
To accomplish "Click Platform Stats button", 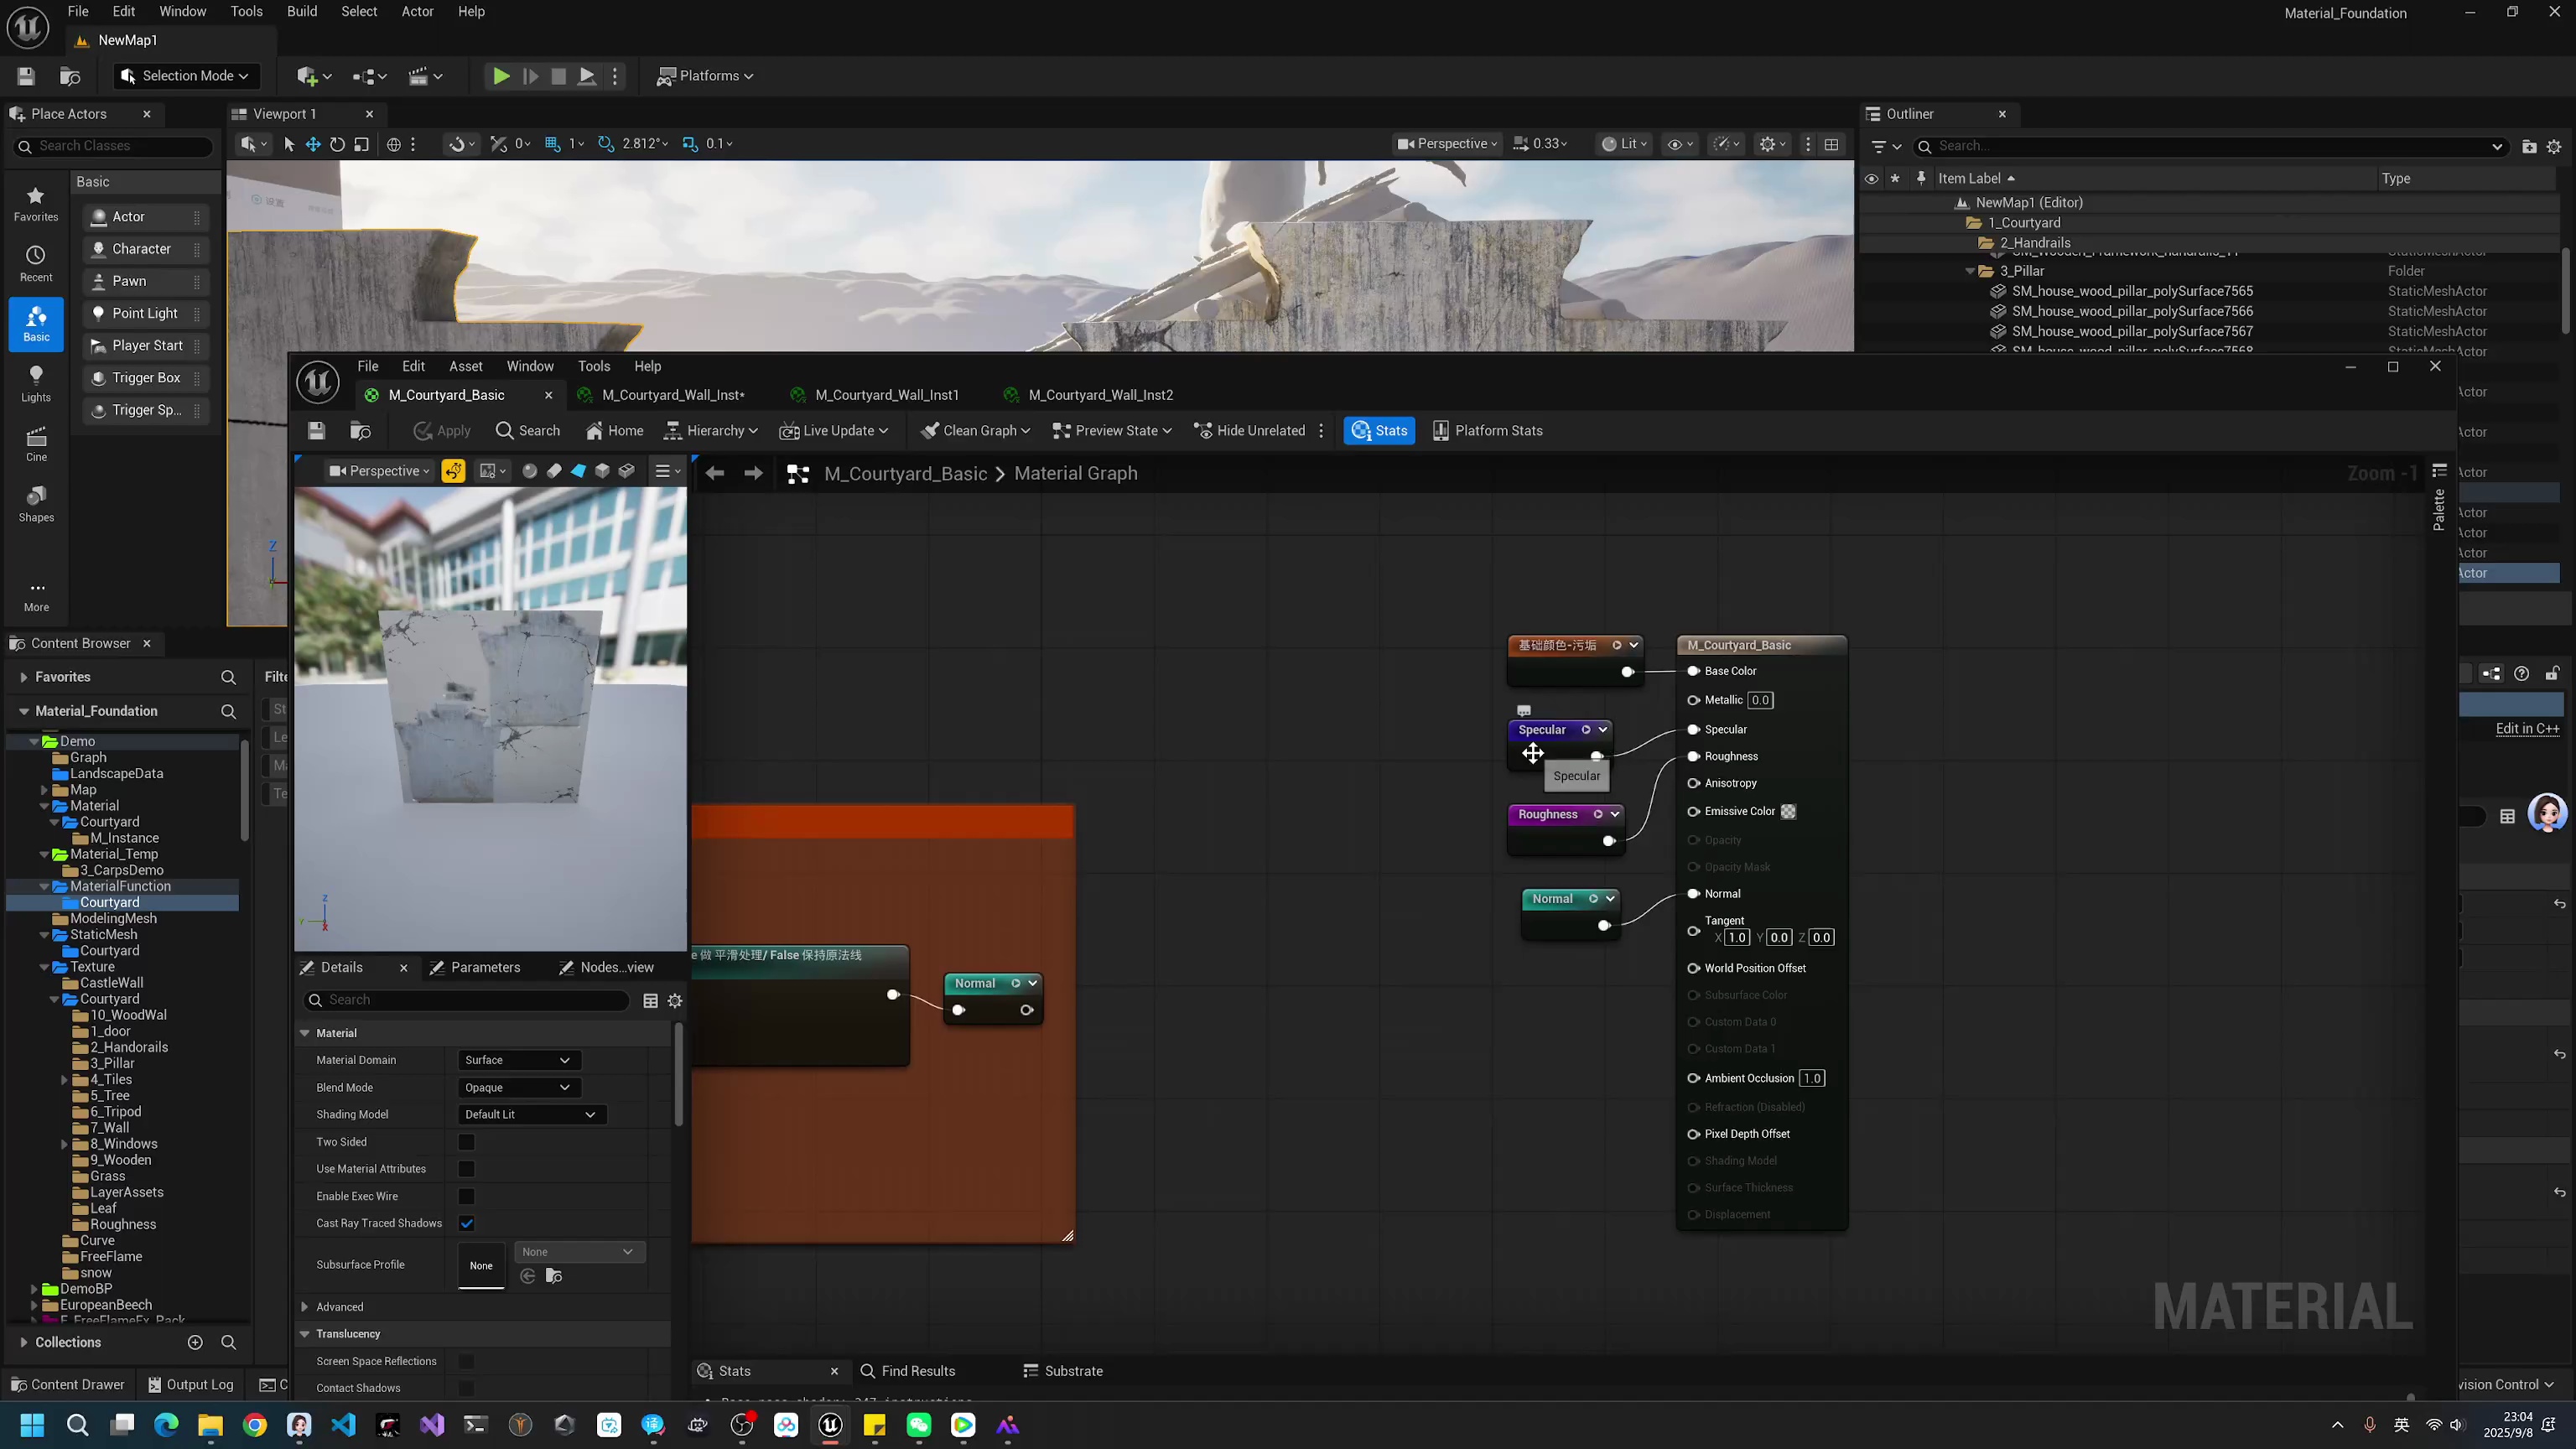I will 1488,431.
